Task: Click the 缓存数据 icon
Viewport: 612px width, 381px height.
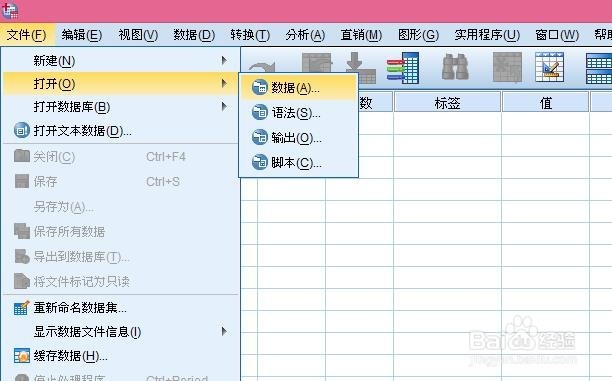Action: point(21,356)
